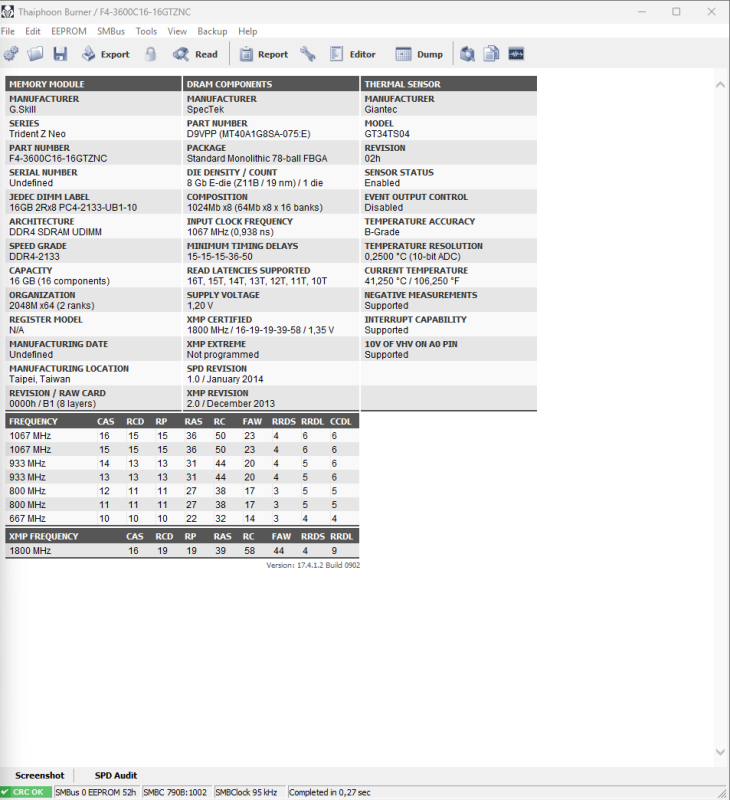Click the copy report pages icon

tap(491, 54)
